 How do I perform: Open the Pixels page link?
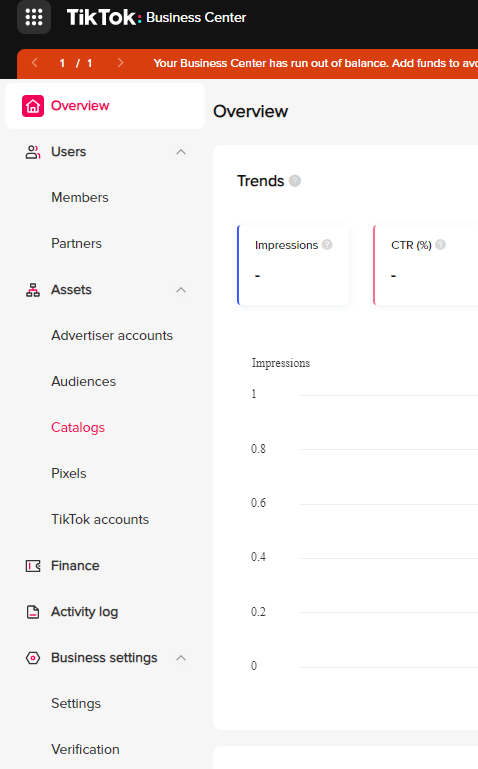click(69, 474)
